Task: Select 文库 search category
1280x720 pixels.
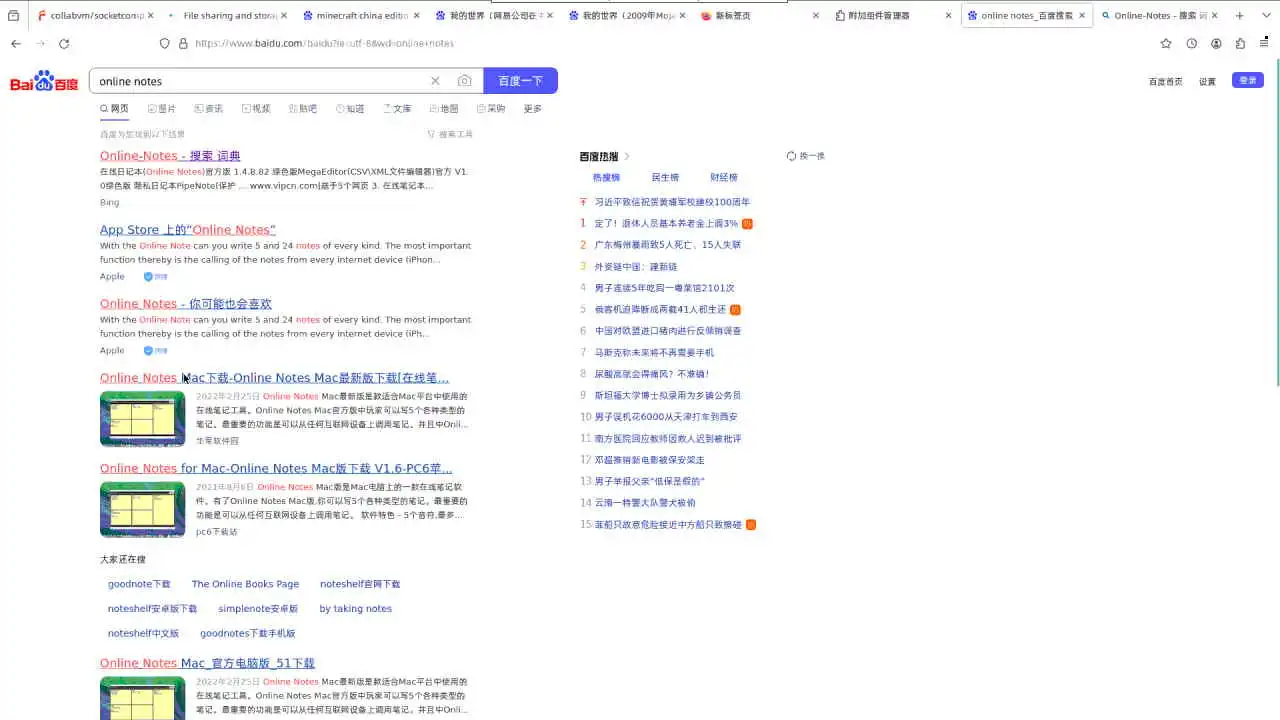Action: [x=397, y=108]
